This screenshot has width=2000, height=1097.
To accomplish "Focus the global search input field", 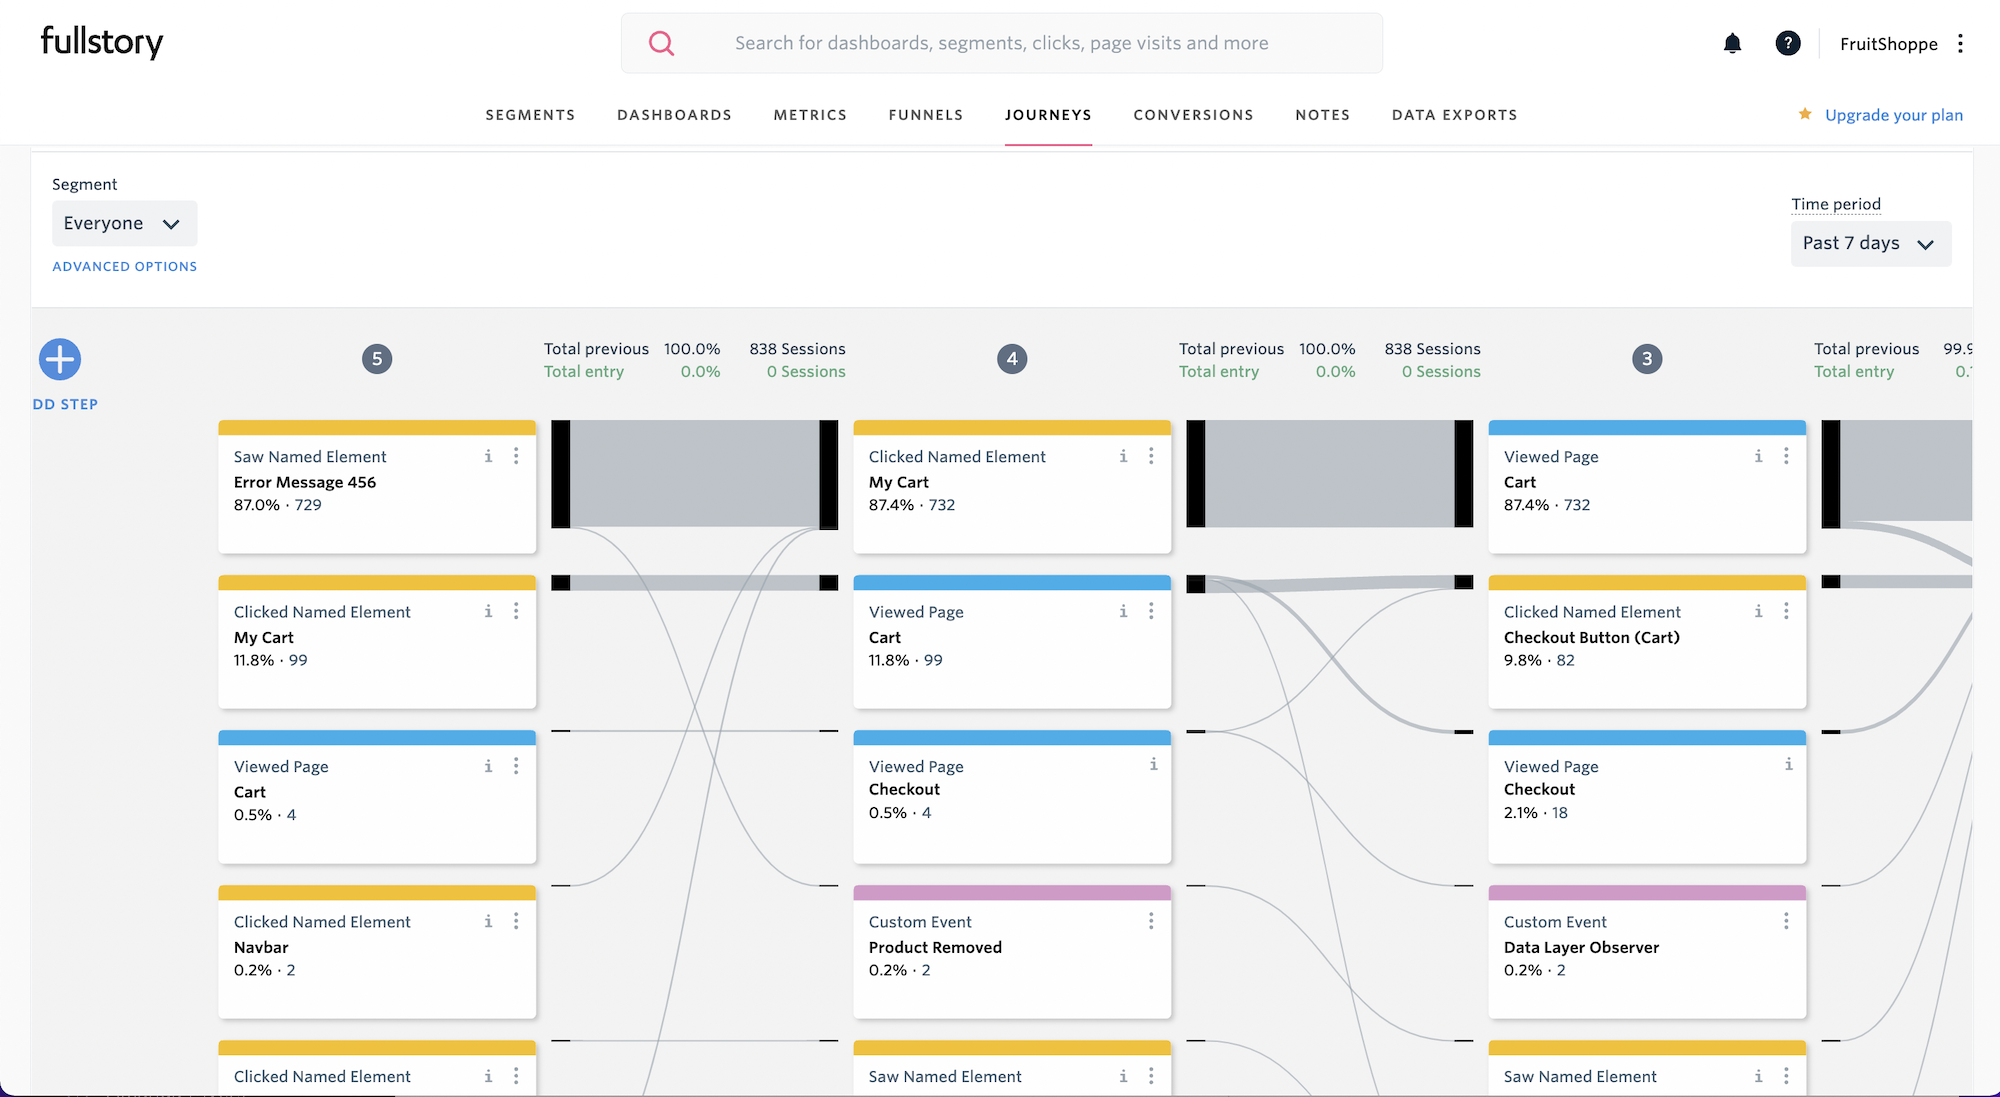I will point(1000,43).
